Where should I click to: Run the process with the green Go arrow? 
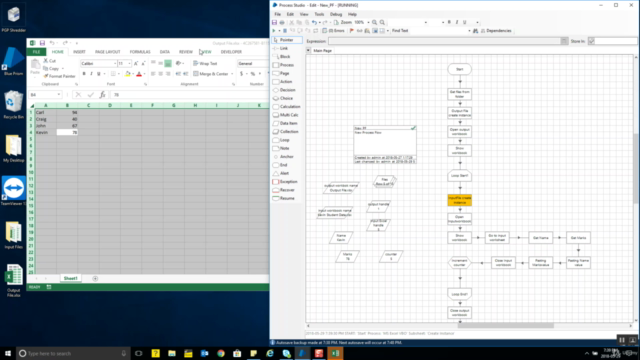tap(274, 31)
